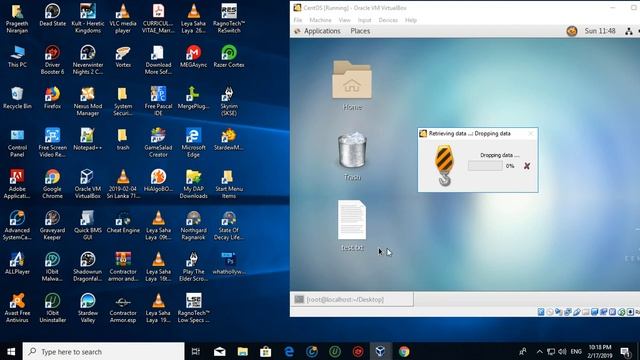The width and height of the screenshot is (640, 360).
Task: Switch ENG input language indicator
Action: pyautogui.click(x=576, y=351)
